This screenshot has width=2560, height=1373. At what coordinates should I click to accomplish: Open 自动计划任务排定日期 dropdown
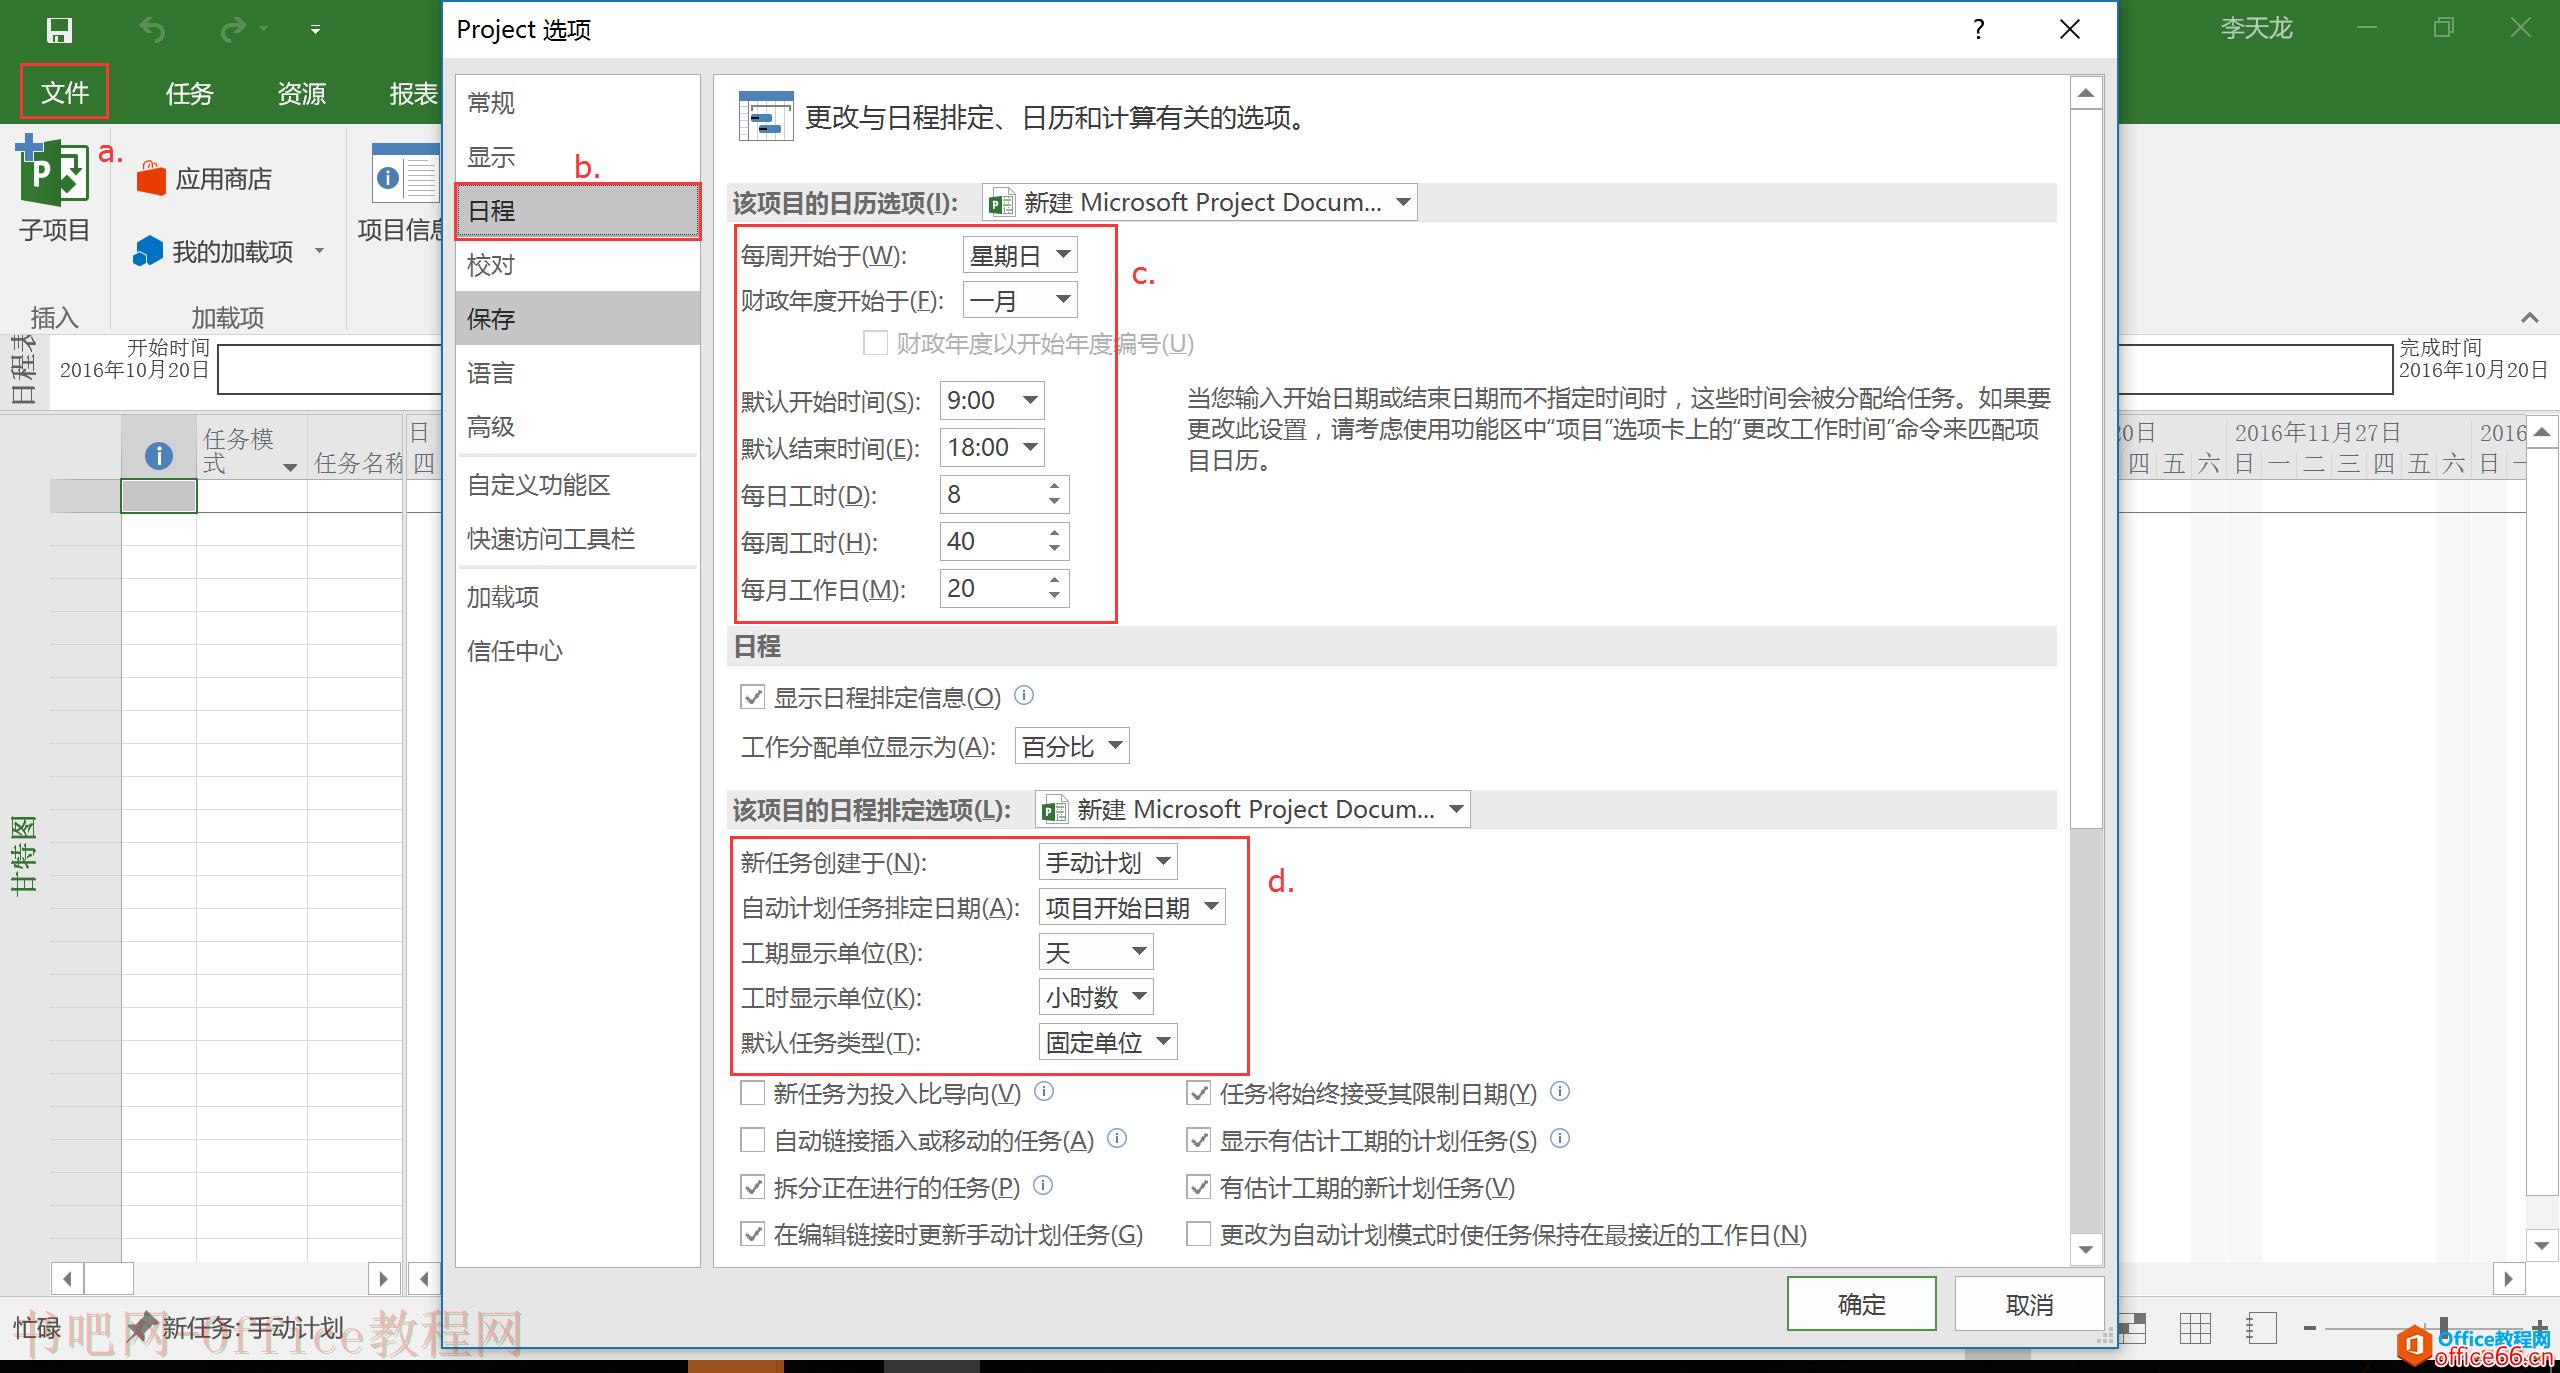[x=1132, y=907]
